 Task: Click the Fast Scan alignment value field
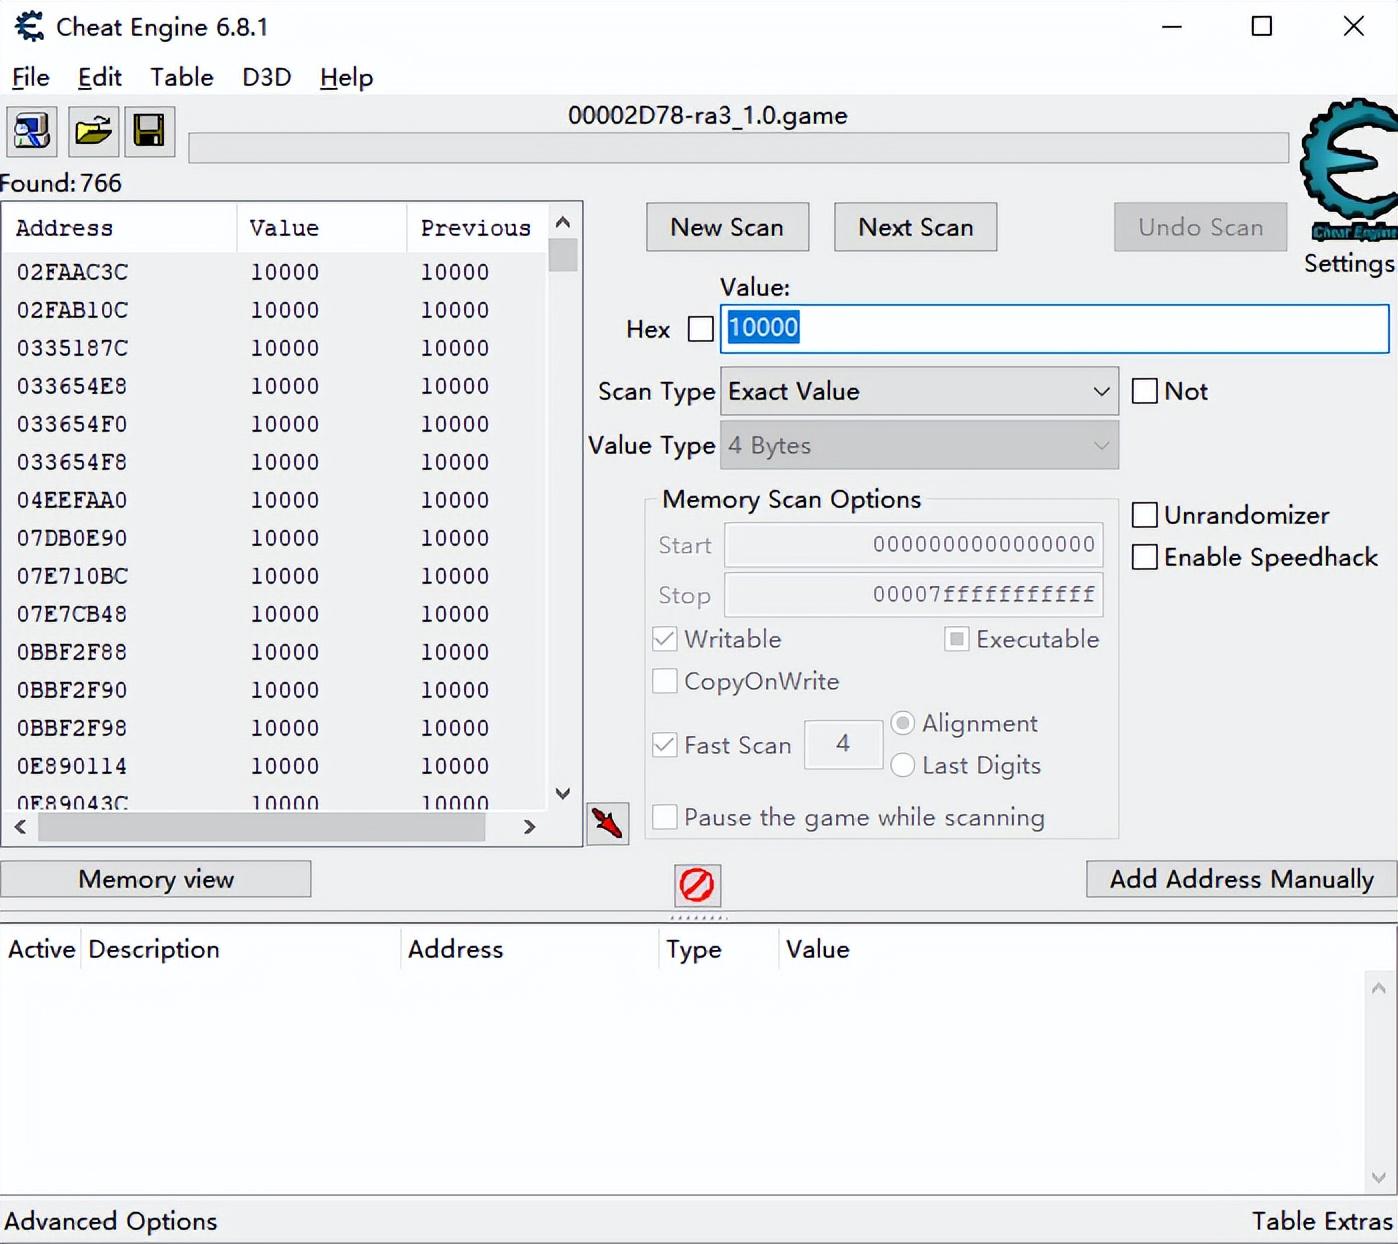pyautogui.click(x=843, y=744)
